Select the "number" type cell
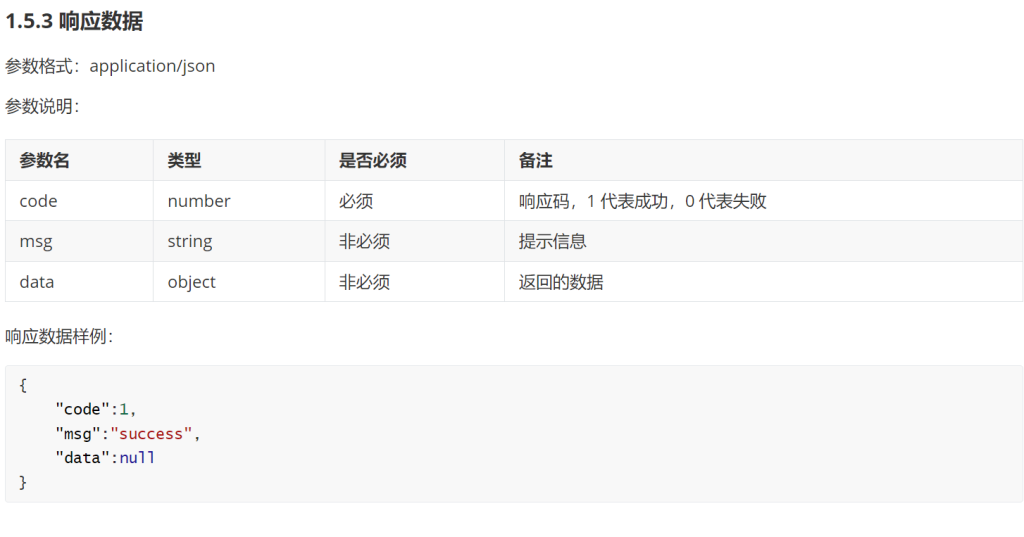The image size is (1024, 537). (199, 201)
